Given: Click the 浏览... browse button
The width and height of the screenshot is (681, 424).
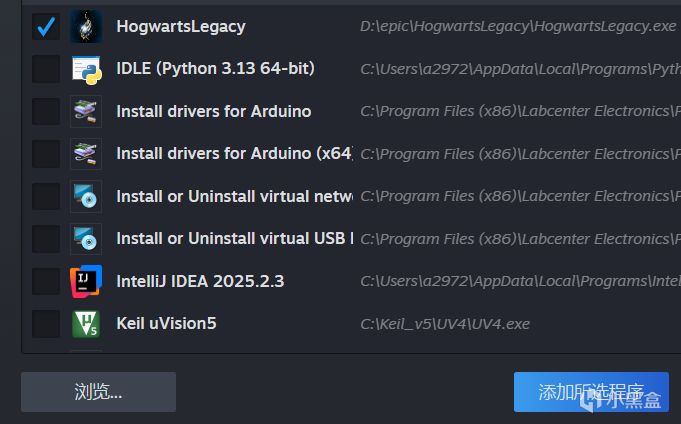Looking at the screenshot, I should (x=98, y=392).
